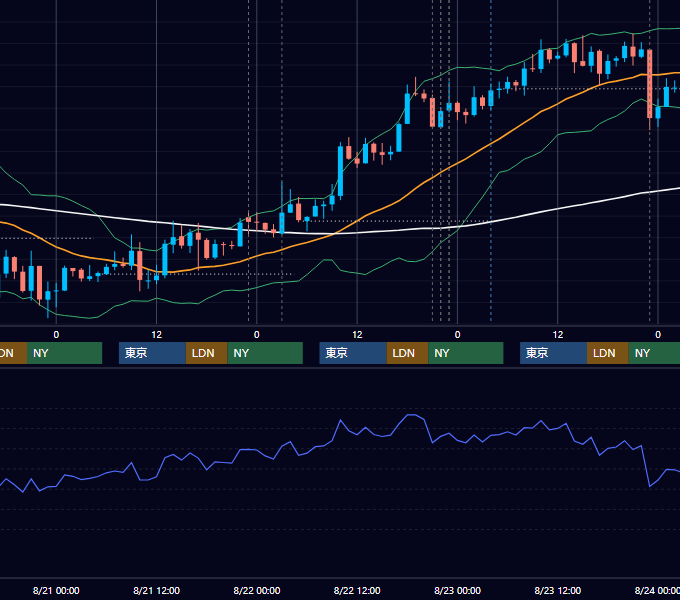Click the 東京 session bar for 8/21
Viewport: 680px width, 600px height.
click(152, 353)
